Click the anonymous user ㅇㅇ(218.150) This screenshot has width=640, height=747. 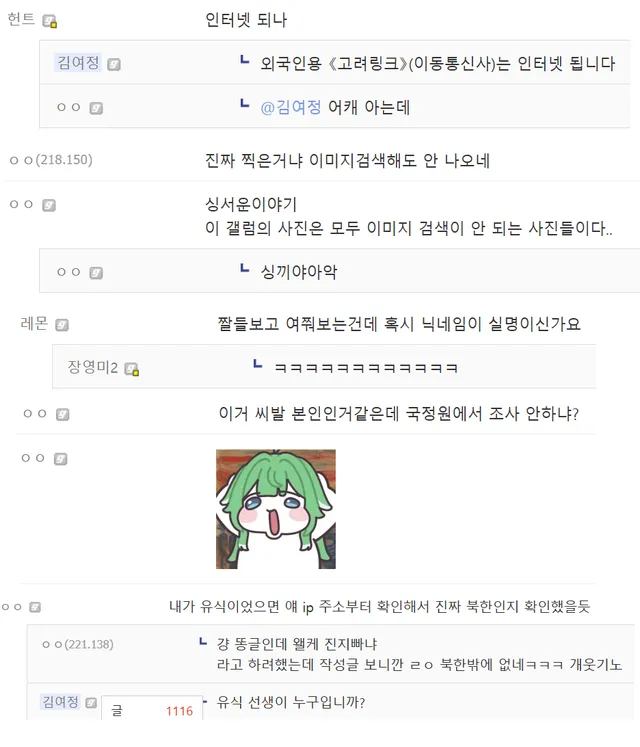(x=51, y=160)
